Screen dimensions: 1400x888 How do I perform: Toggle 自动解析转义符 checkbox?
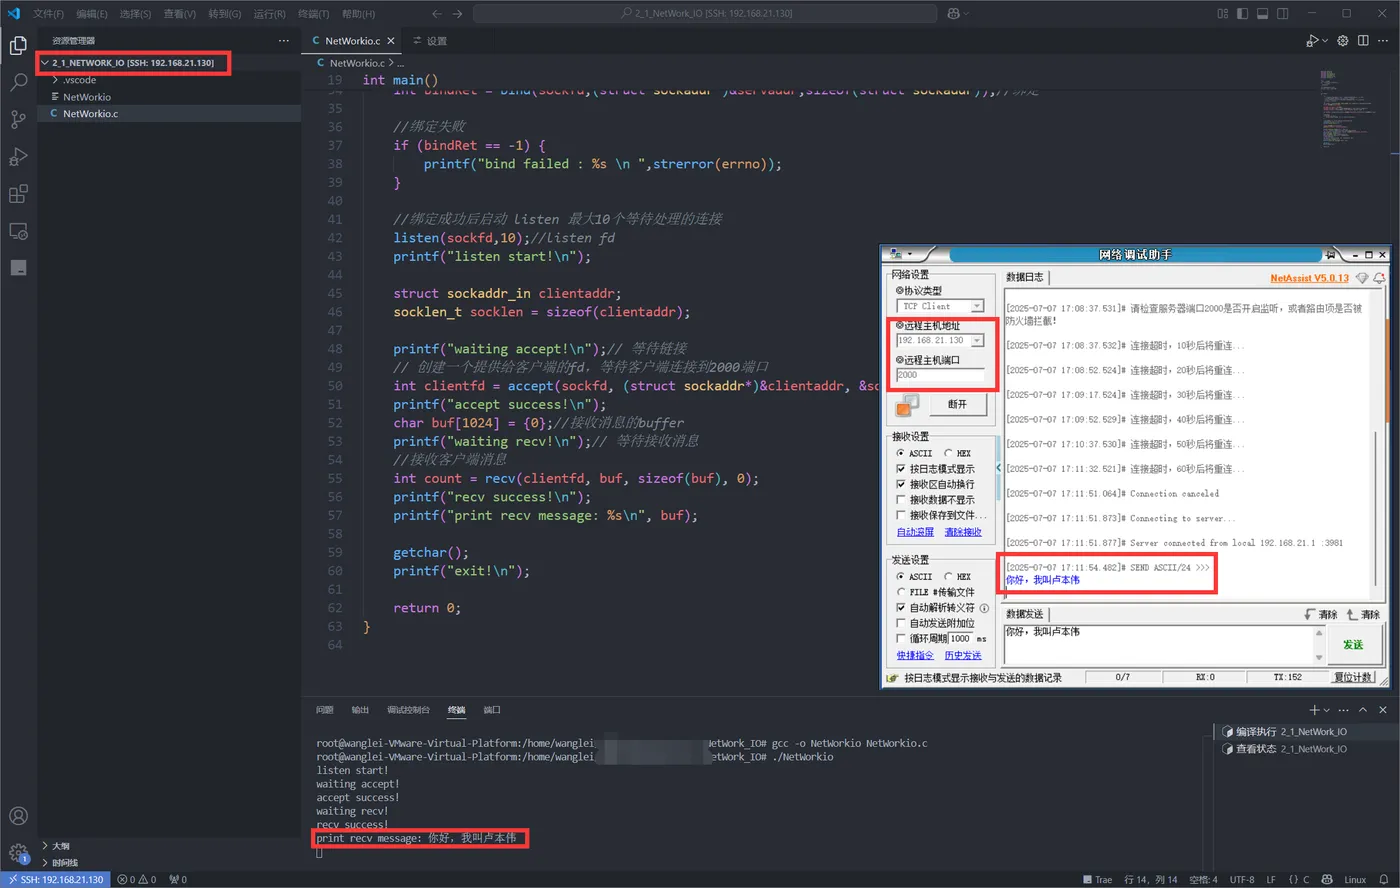point(901,607)
